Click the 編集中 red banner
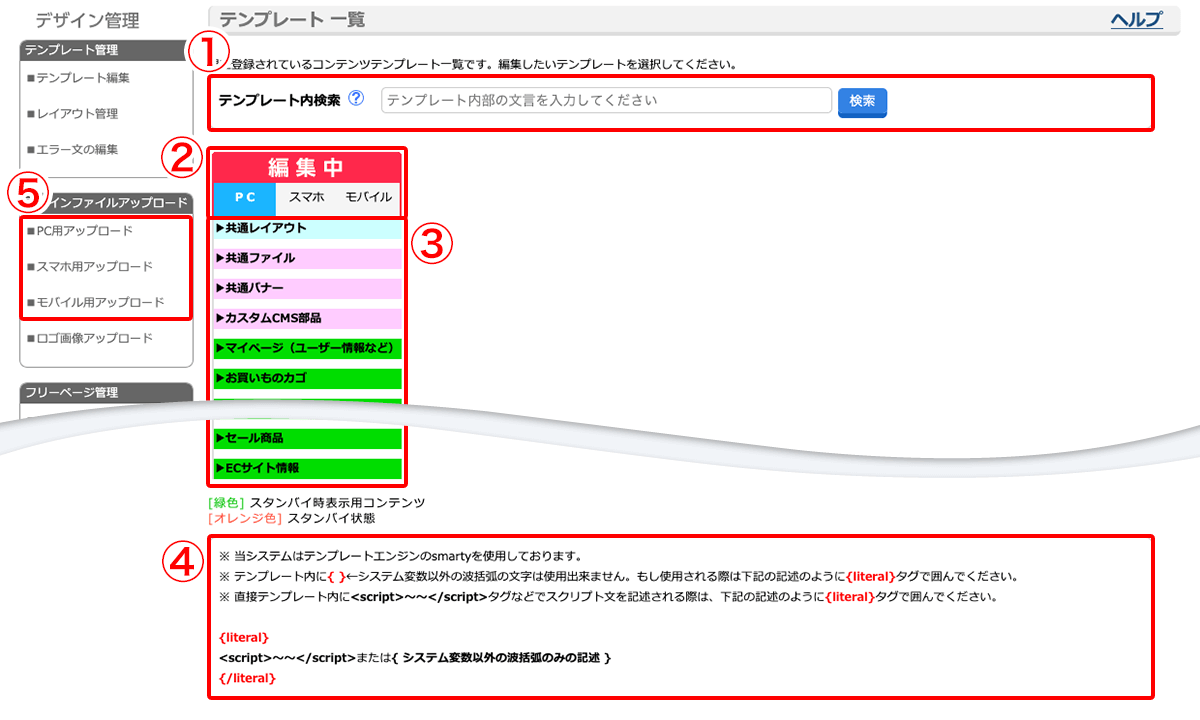 click(306, 166)
